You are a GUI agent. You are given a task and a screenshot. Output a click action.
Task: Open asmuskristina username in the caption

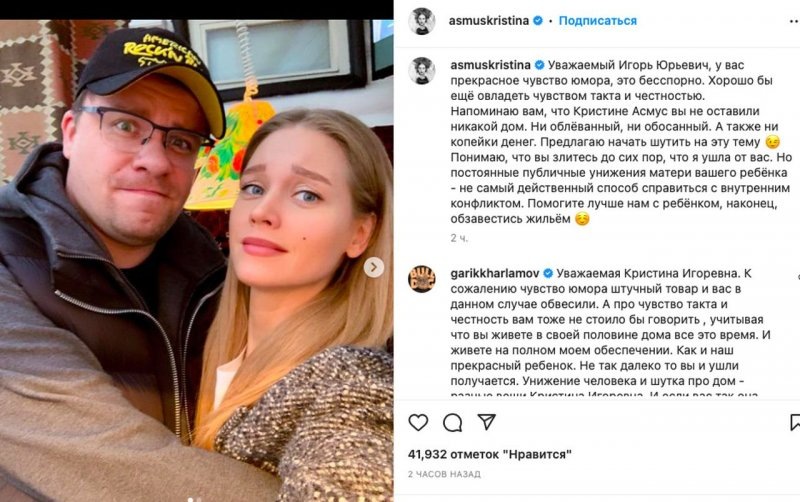[491, 65]
